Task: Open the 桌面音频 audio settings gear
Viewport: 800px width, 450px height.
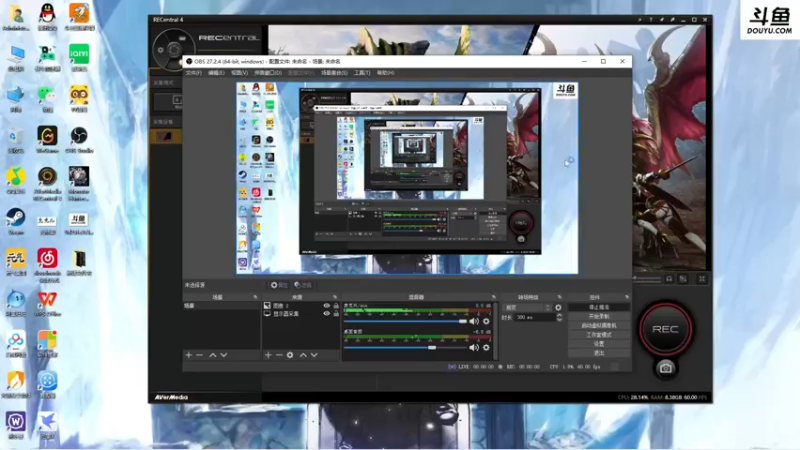Action: click(x=486, y=347)
